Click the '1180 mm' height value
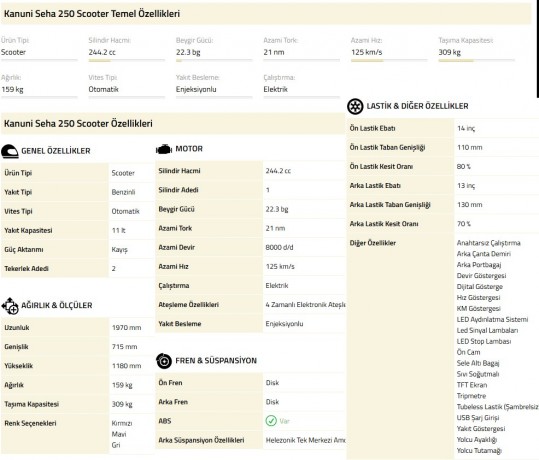Image resolution: width=539 pixels, height=460 pixels. (x=126, y=366)
